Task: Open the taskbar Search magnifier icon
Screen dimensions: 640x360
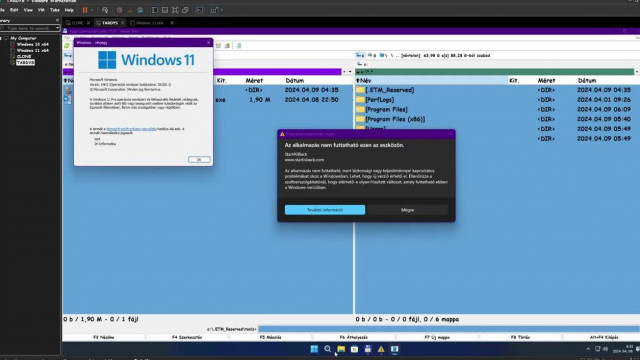Action: 327,349
